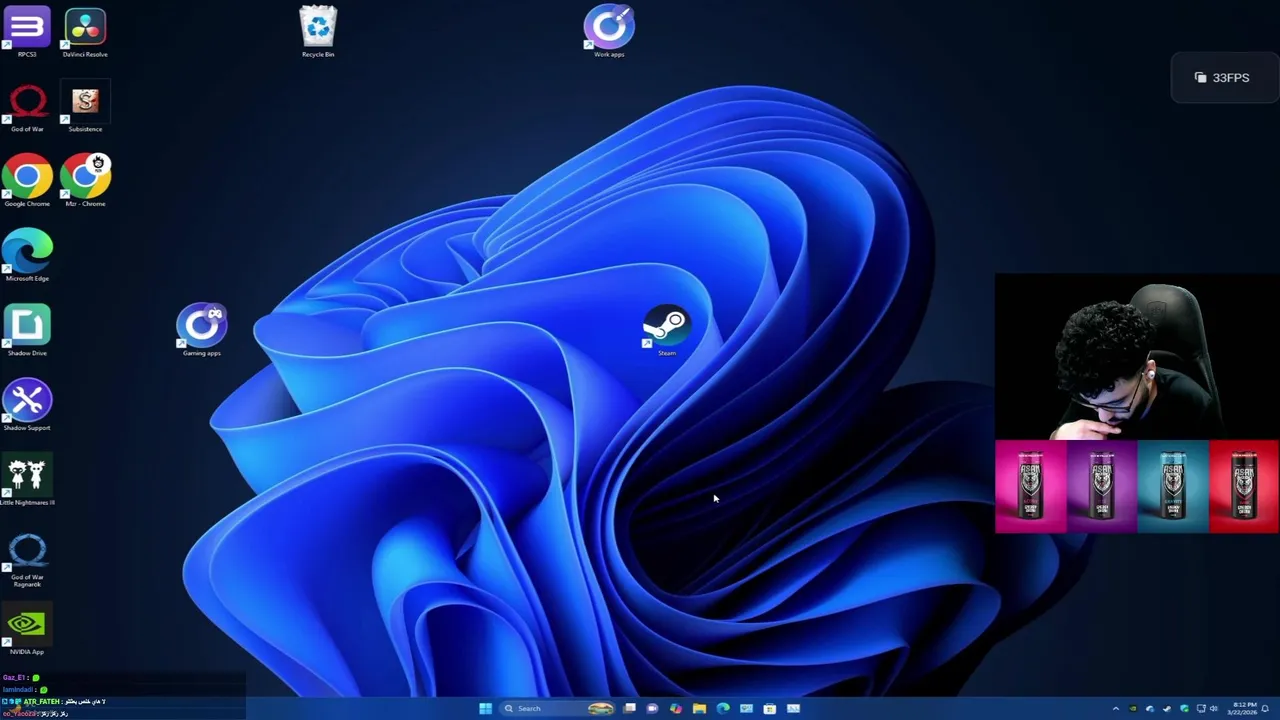Expand the hidden system tray icons
This screenshot has height=720, width=1280.
[x=1116, y=709]
